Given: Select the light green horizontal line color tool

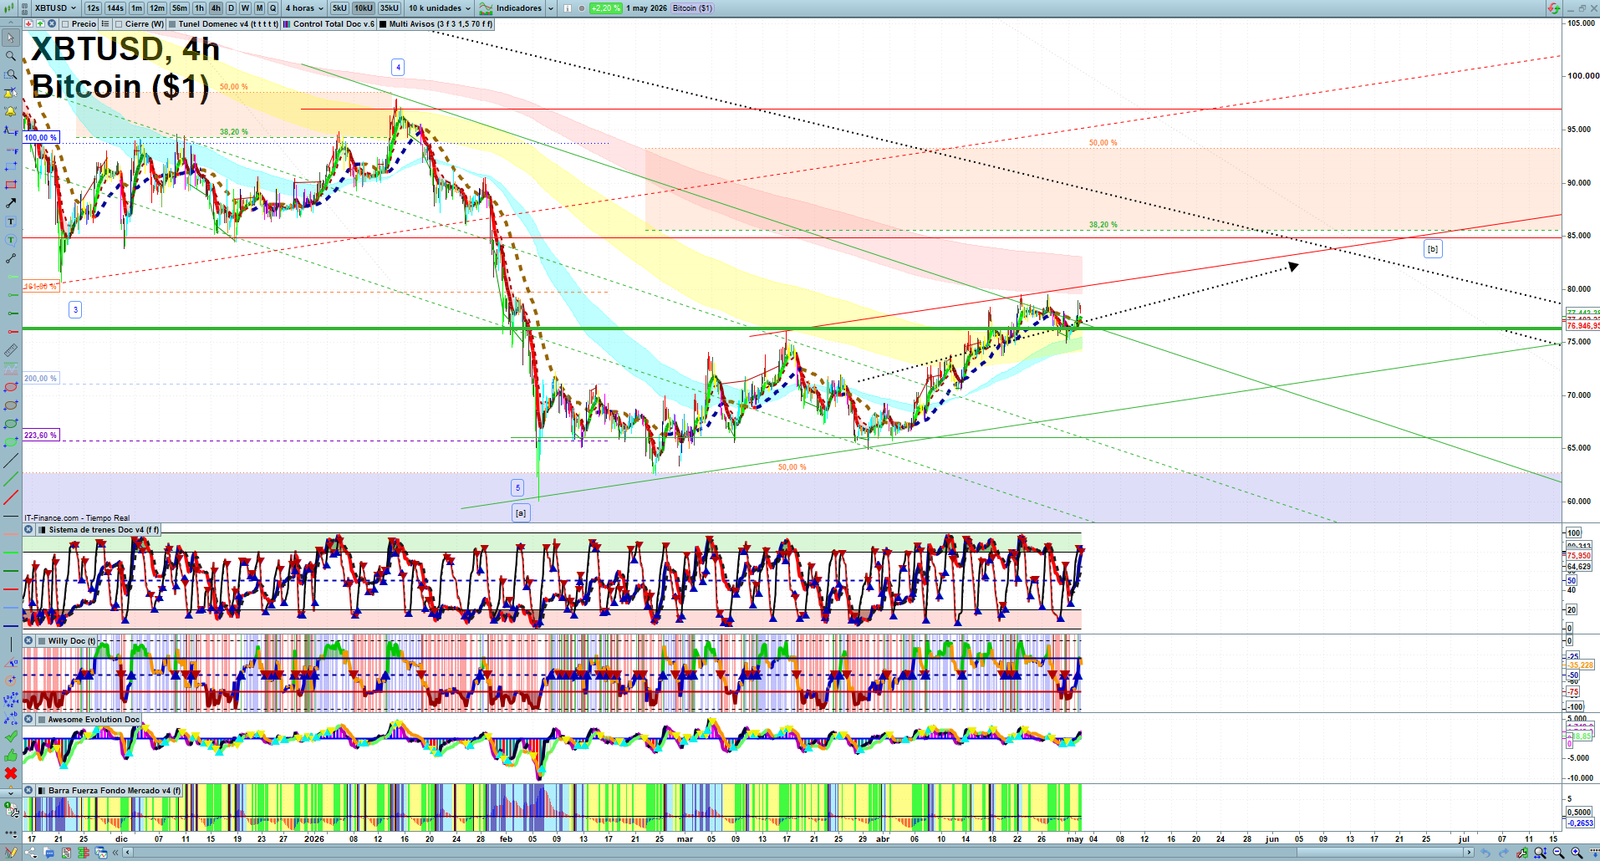Looking at the screenshot, I should pos(11,552).
